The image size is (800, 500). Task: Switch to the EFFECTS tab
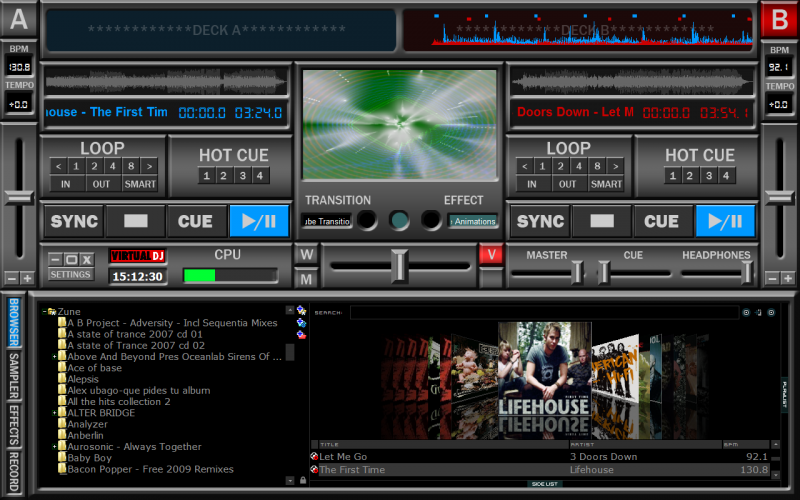(x=14, y=425)
